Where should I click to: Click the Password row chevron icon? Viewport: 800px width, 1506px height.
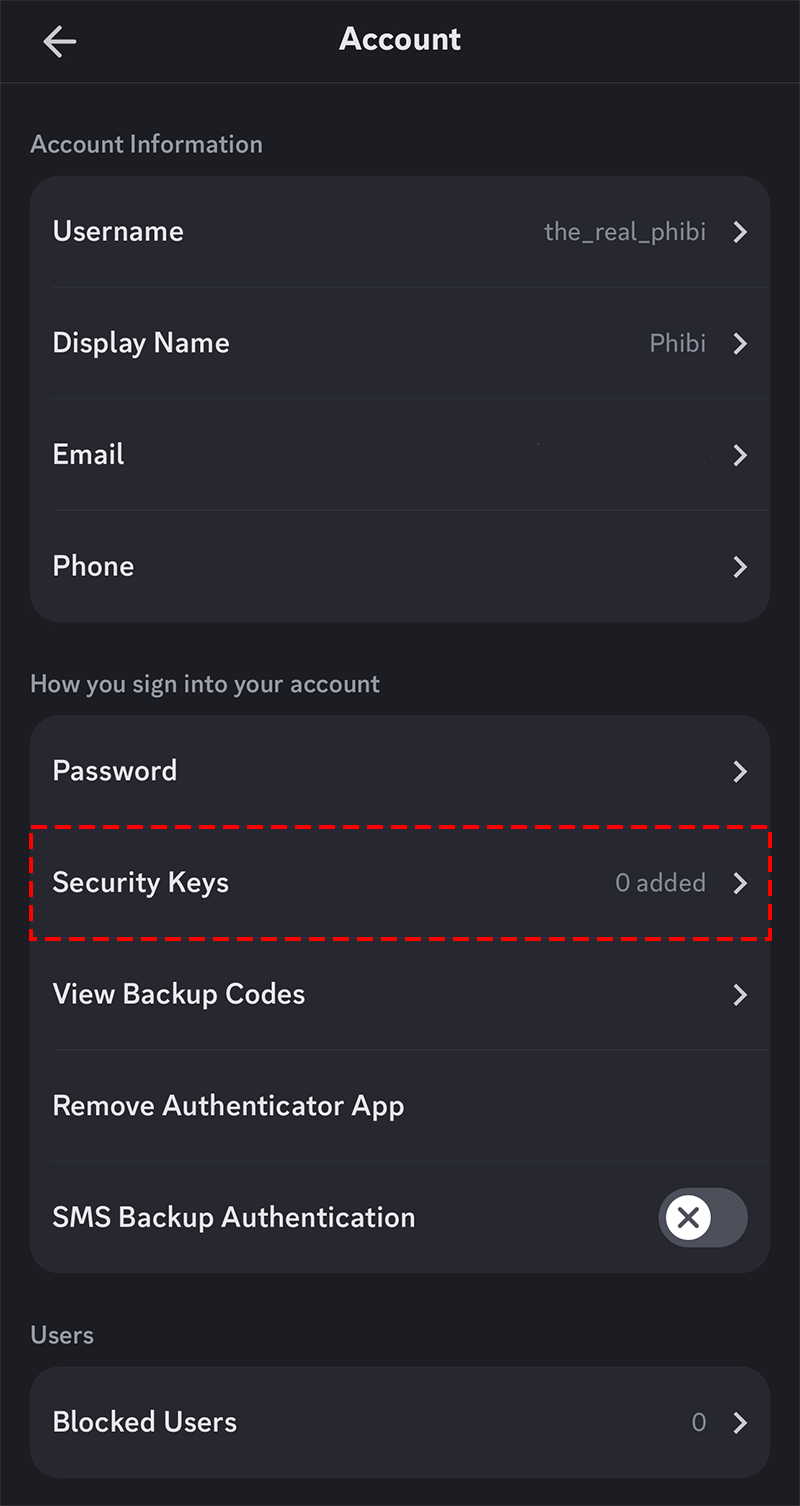(740, 771)
